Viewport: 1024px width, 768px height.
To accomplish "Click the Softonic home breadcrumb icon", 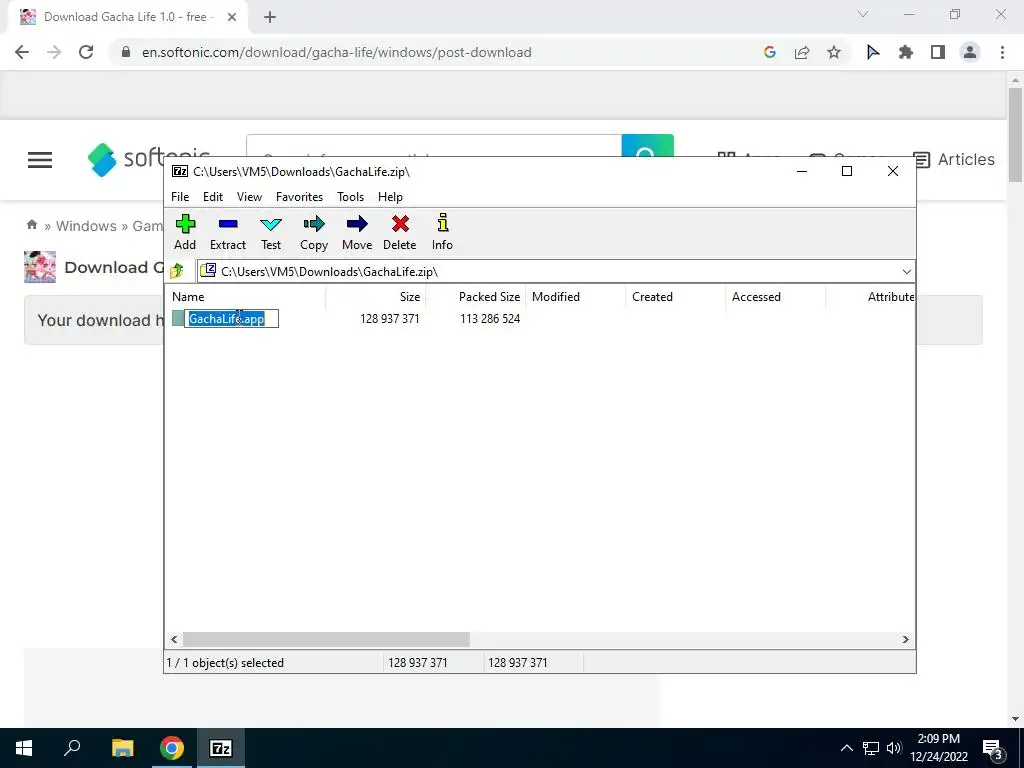I will pyautogui.click(x=31, y=225).
